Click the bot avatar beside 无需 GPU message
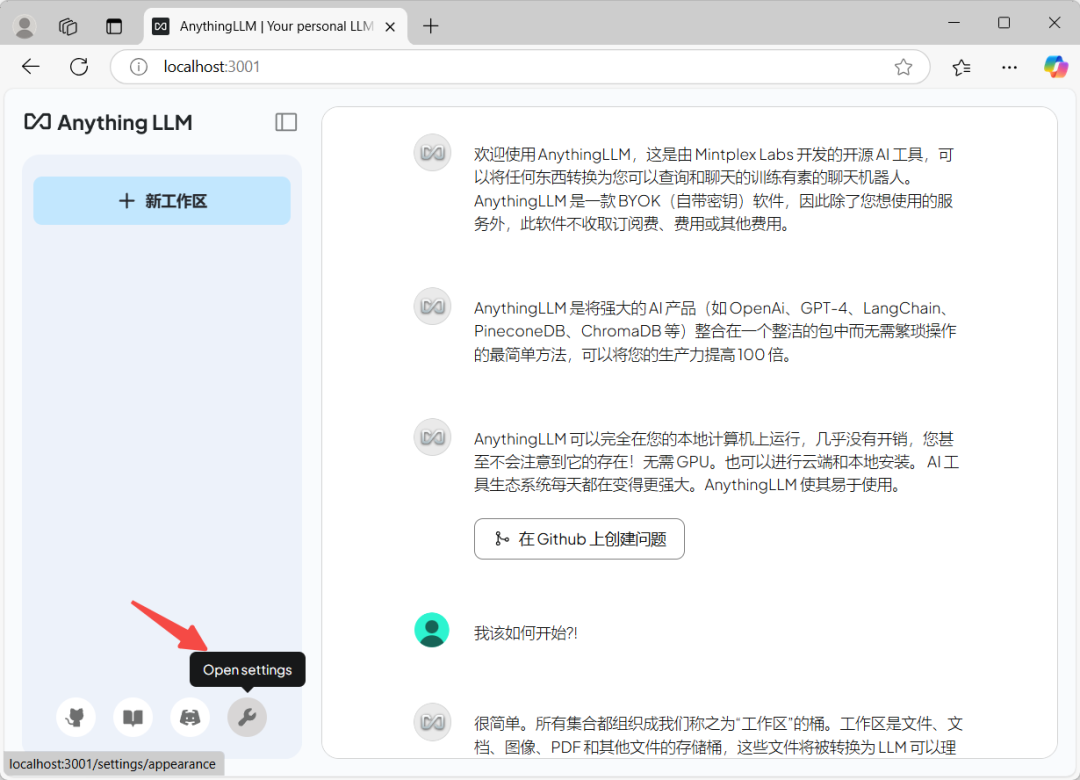 432,437
